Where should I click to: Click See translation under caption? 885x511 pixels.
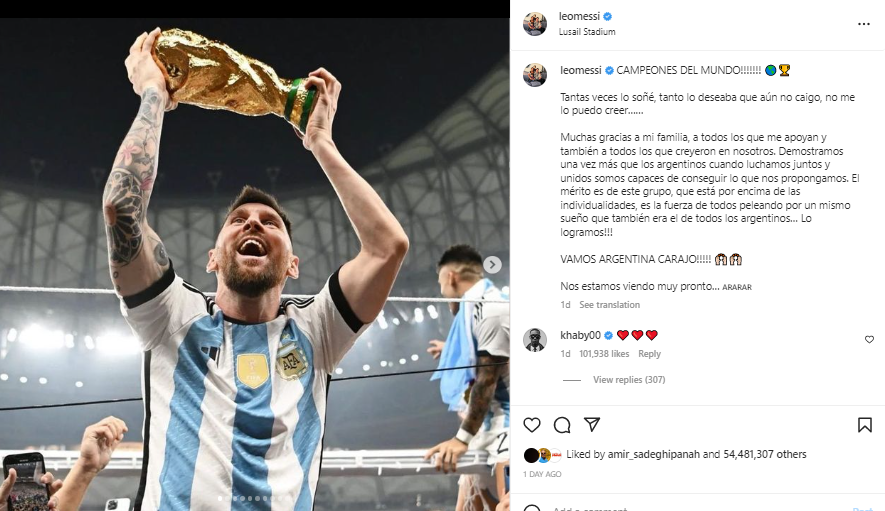(x=609, y=304)
